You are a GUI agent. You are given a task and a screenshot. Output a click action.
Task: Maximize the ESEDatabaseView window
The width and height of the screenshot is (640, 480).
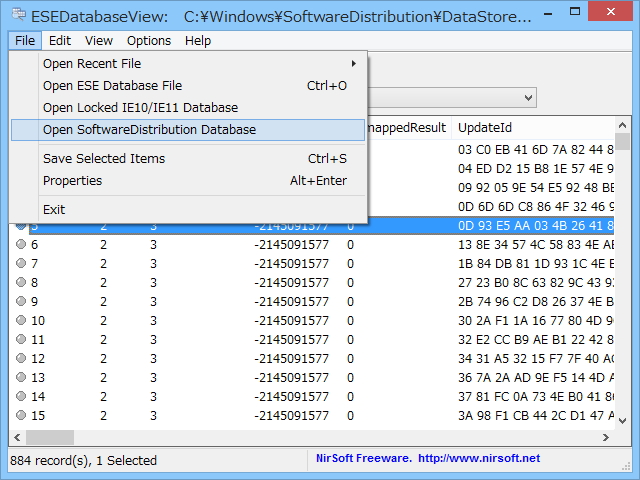click(575, 12)
